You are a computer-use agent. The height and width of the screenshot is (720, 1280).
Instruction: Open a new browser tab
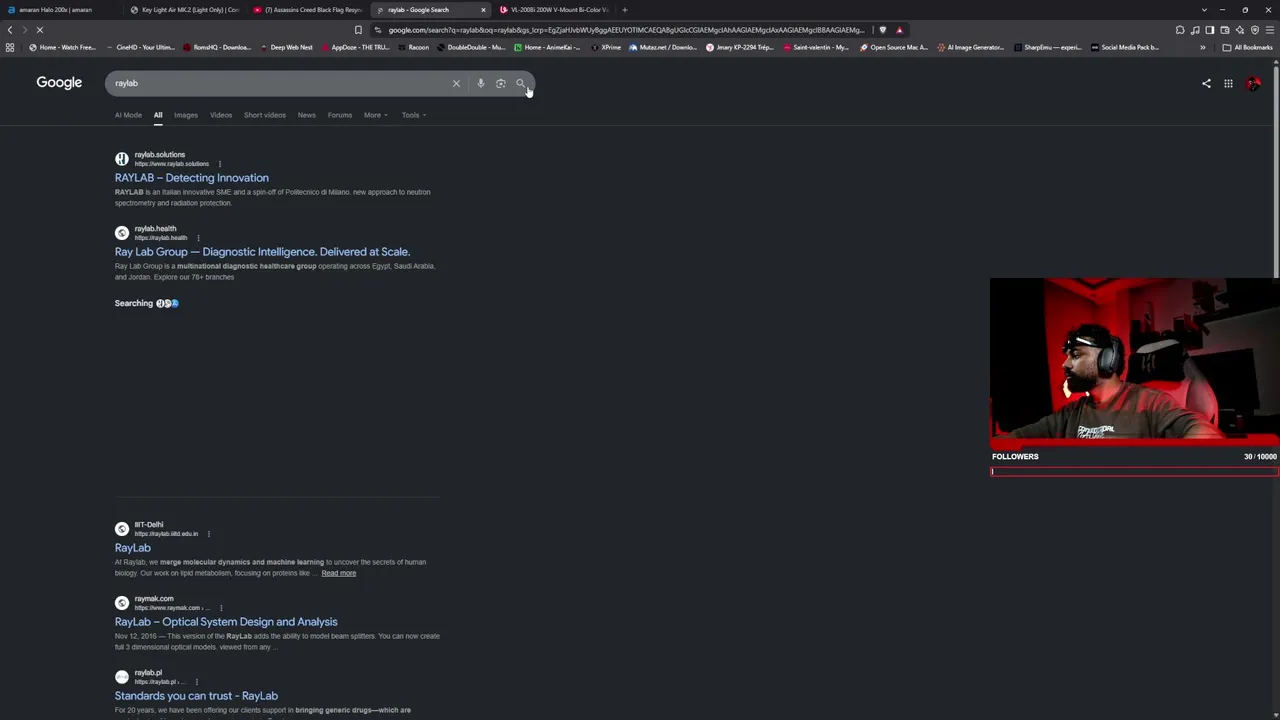tap(624, 10)
